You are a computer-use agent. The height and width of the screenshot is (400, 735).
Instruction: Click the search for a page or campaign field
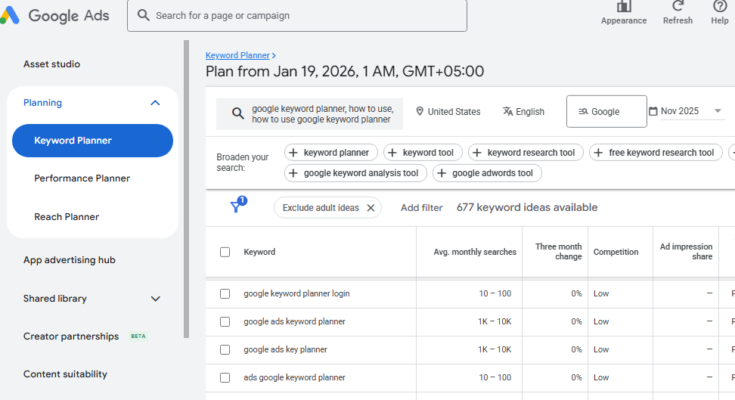297,15
